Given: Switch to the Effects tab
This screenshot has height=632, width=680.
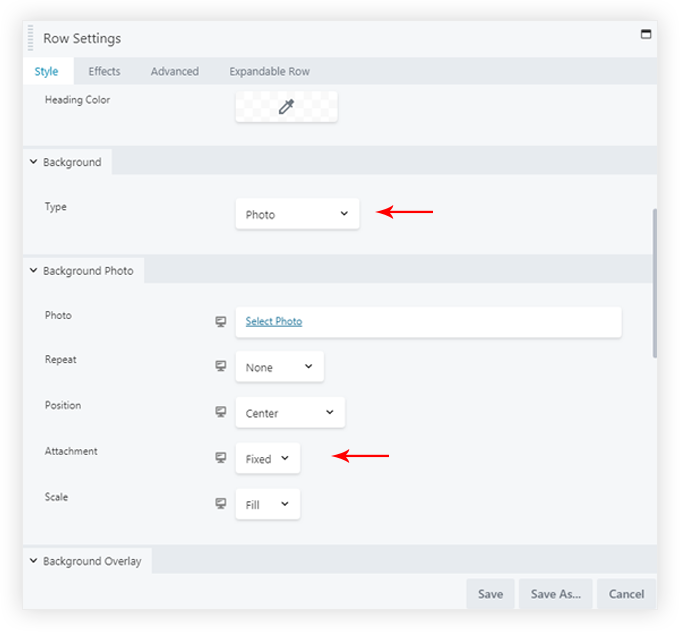Looking at the screenshot, I should click(104, 71).
